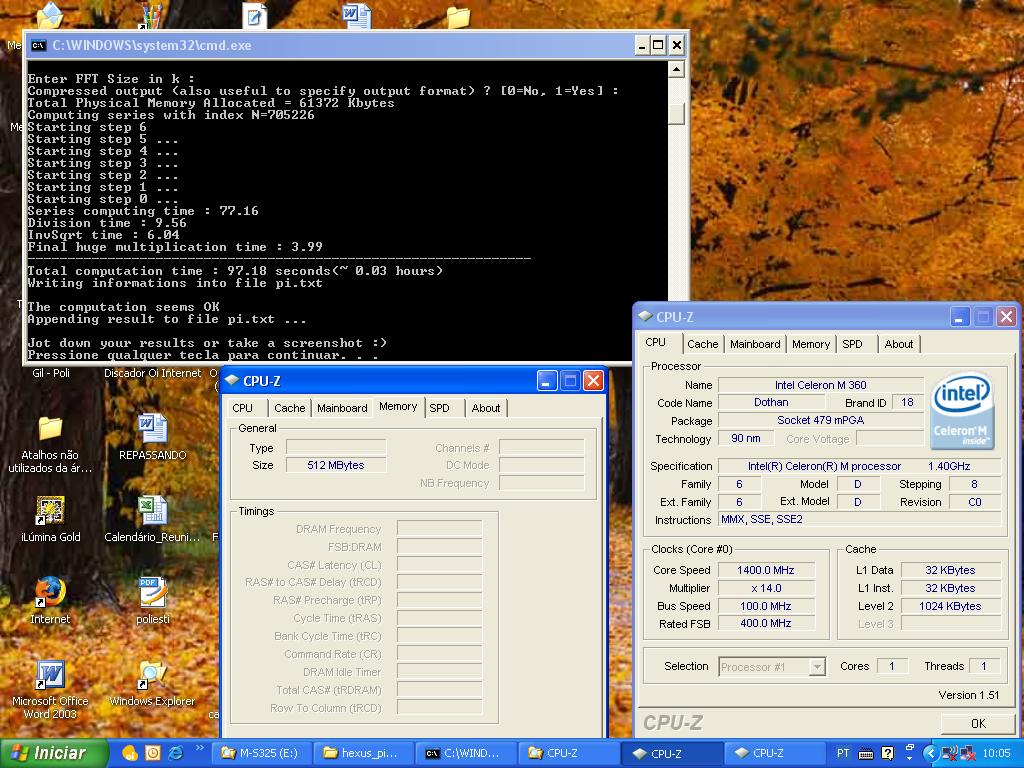
Task: Click the Dothan code name value
Action: pos(771,403)
